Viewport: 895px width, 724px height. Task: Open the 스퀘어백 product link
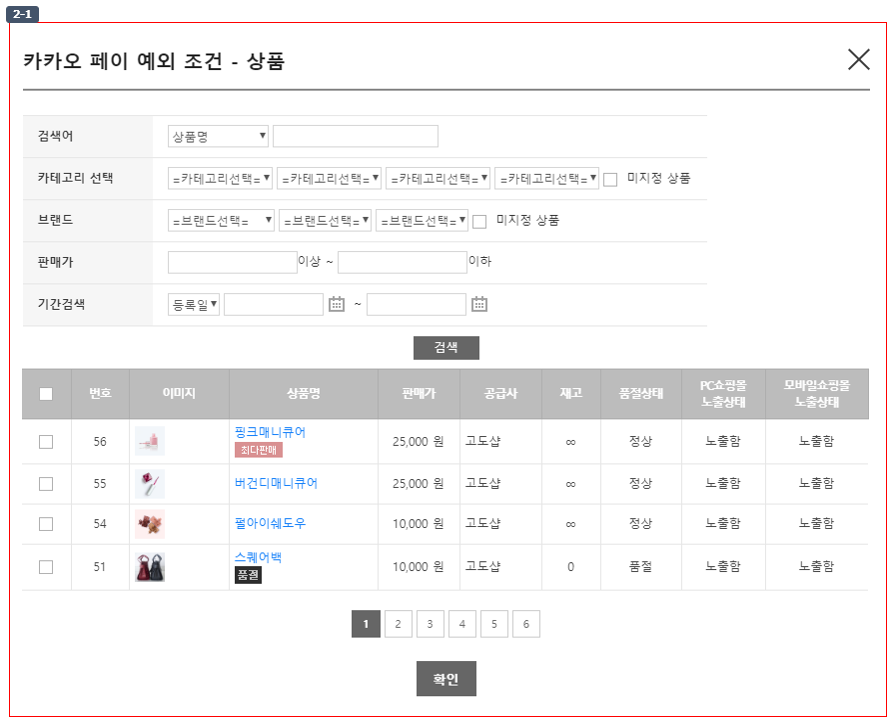tap(258, 557)
